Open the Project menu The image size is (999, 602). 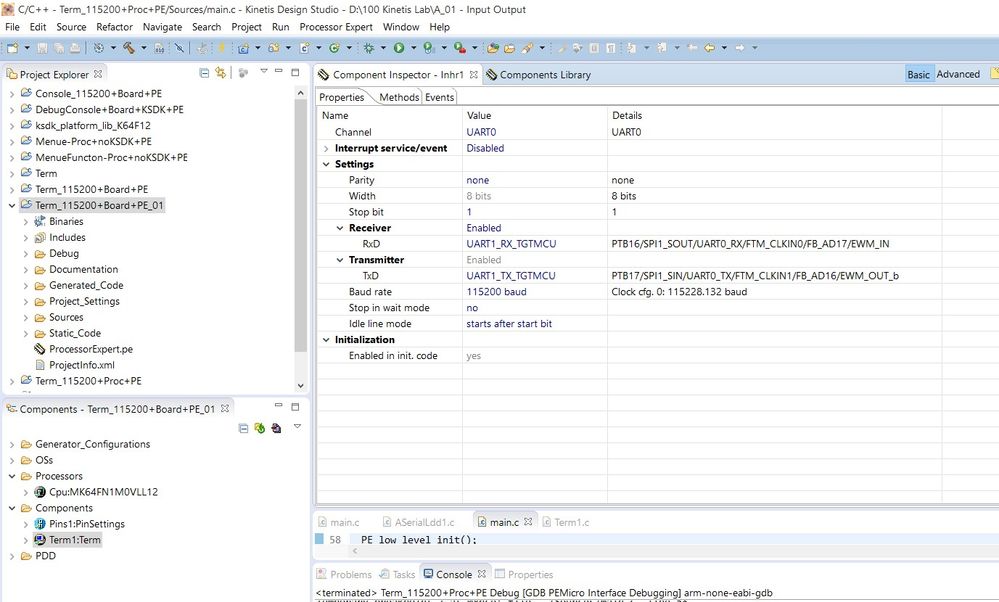tap(246, 27)
